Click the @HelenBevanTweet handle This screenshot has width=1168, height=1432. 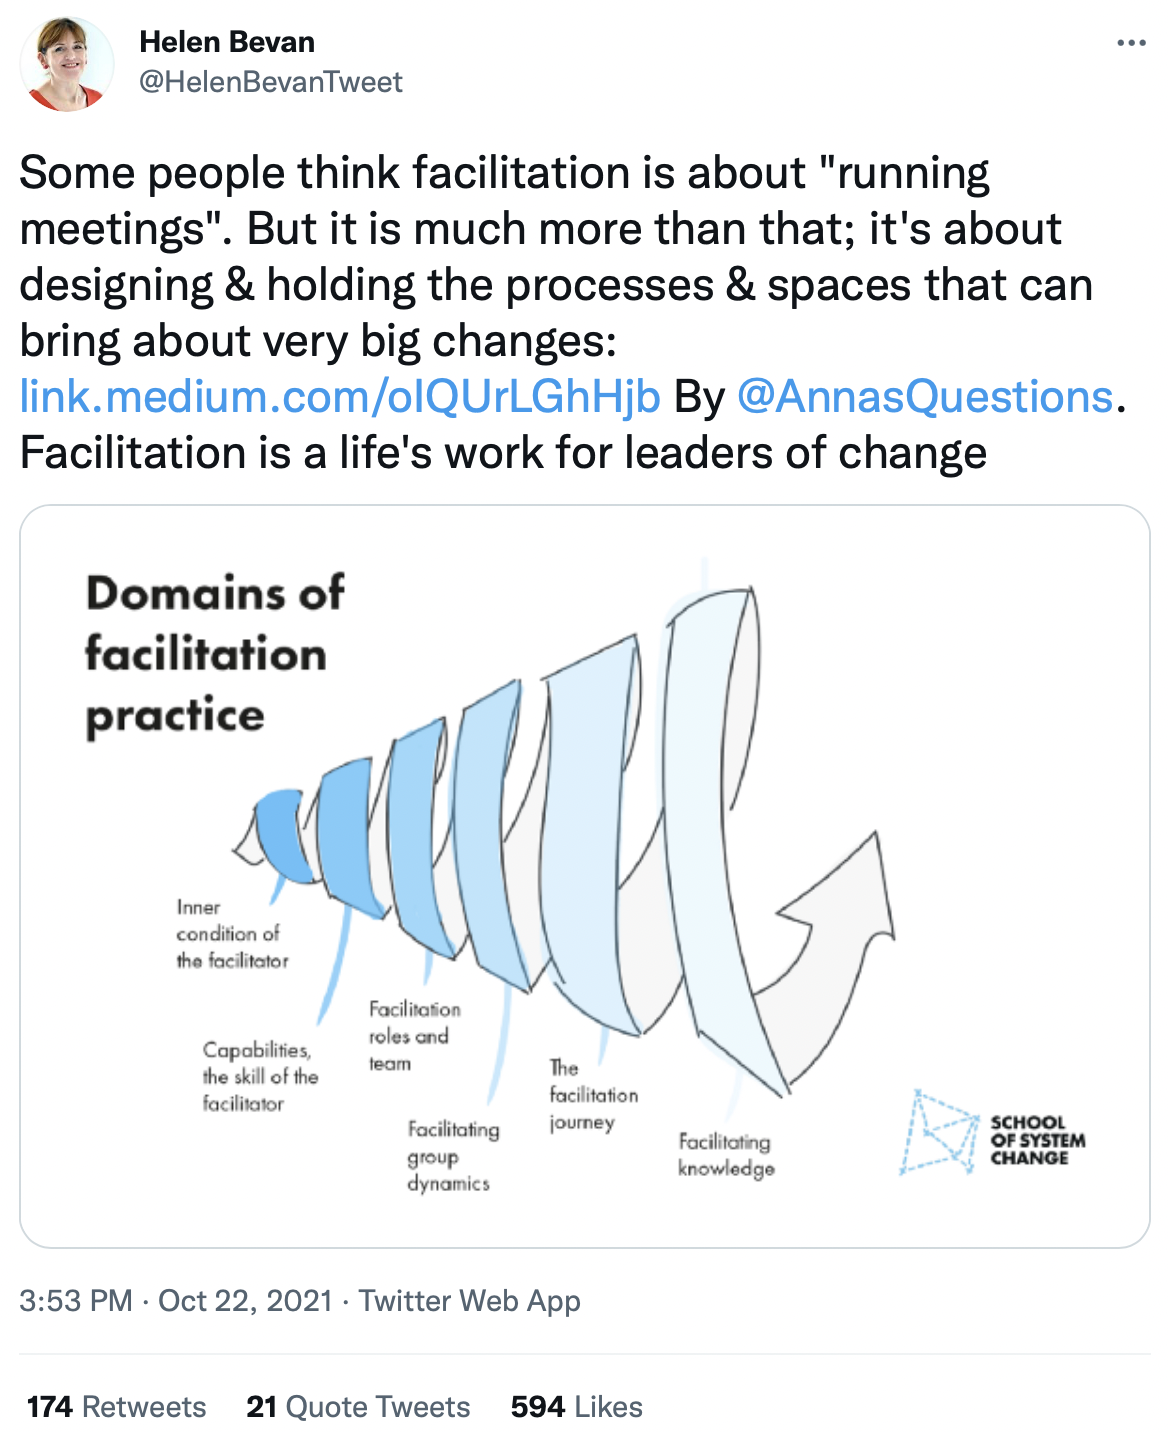(271, 82)
